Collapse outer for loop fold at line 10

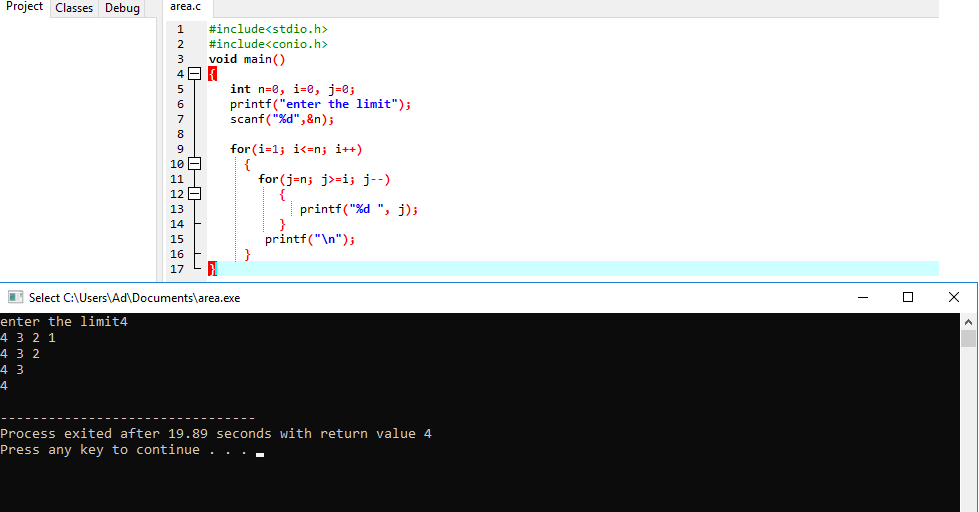tap(195, 164)
